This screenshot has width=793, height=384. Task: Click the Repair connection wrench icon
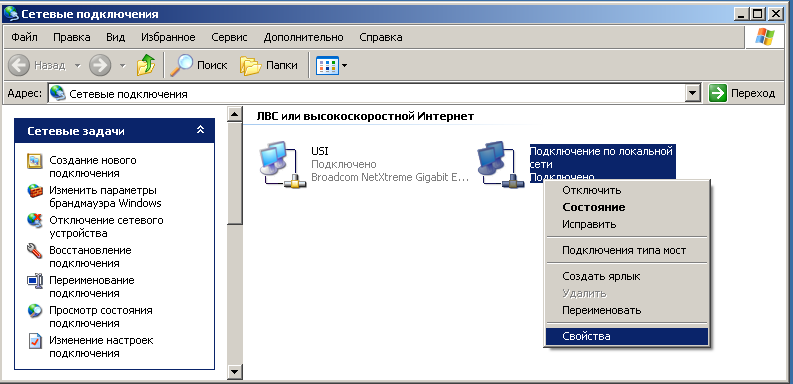coord(34,251)
